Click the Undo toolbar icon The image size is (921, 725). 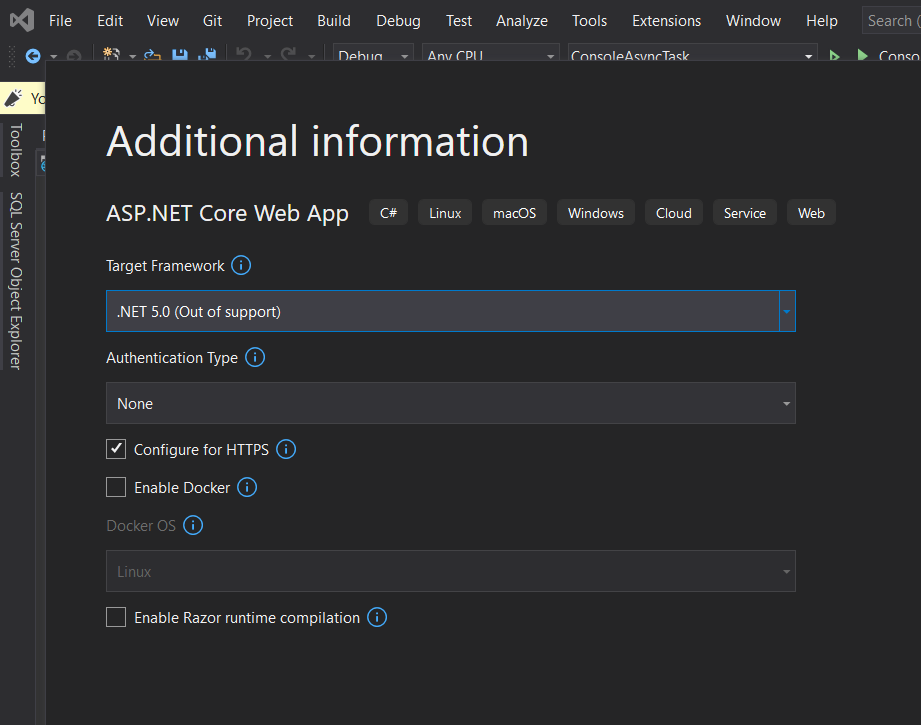click(244, 55)
